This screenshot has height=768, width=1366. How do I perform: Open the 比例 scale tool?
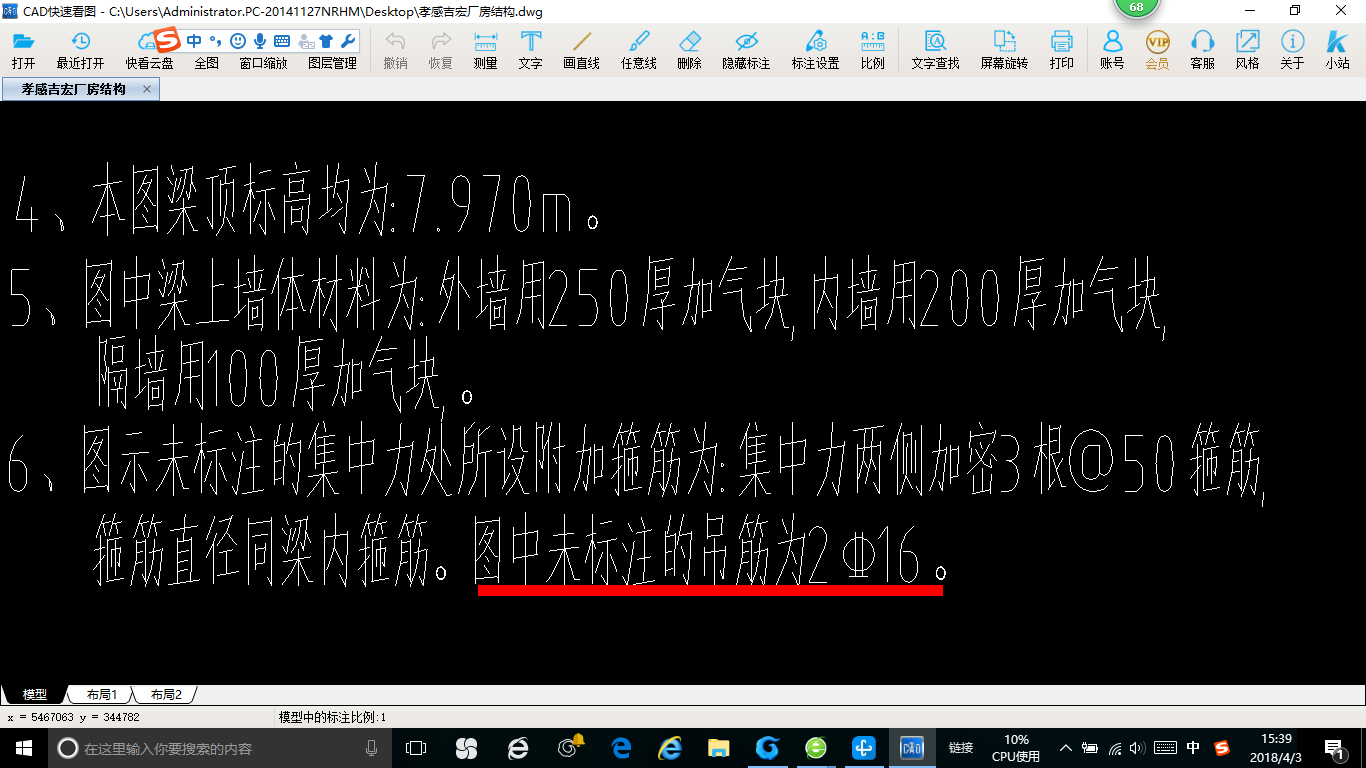(872, 49)
